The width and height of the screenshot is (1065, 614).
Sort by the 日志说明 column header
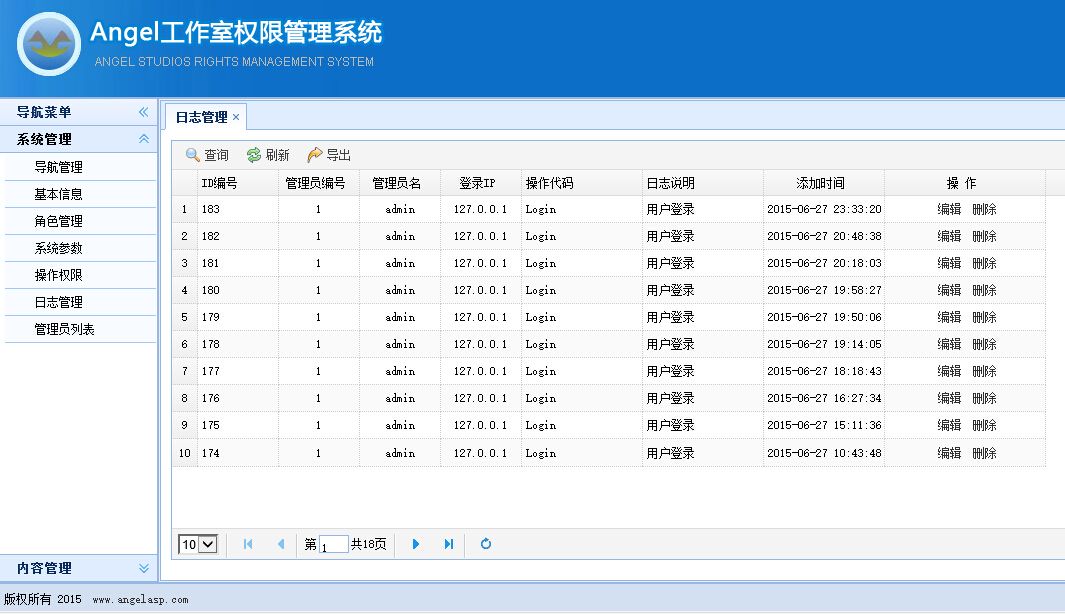tap(702, 183)
